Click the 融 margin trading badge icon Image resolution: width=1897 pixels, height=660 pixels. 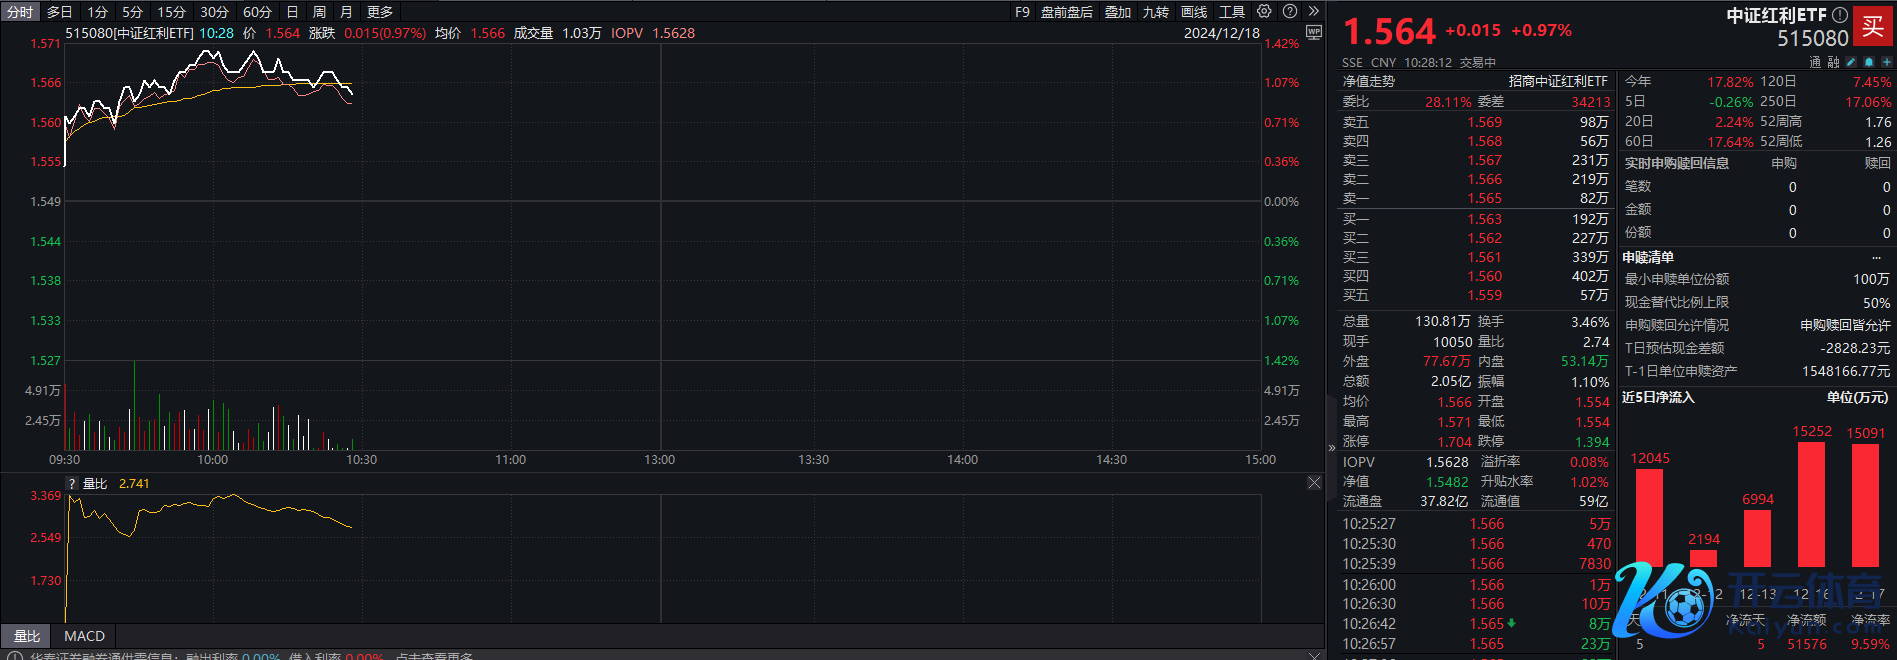[1833, 62]
